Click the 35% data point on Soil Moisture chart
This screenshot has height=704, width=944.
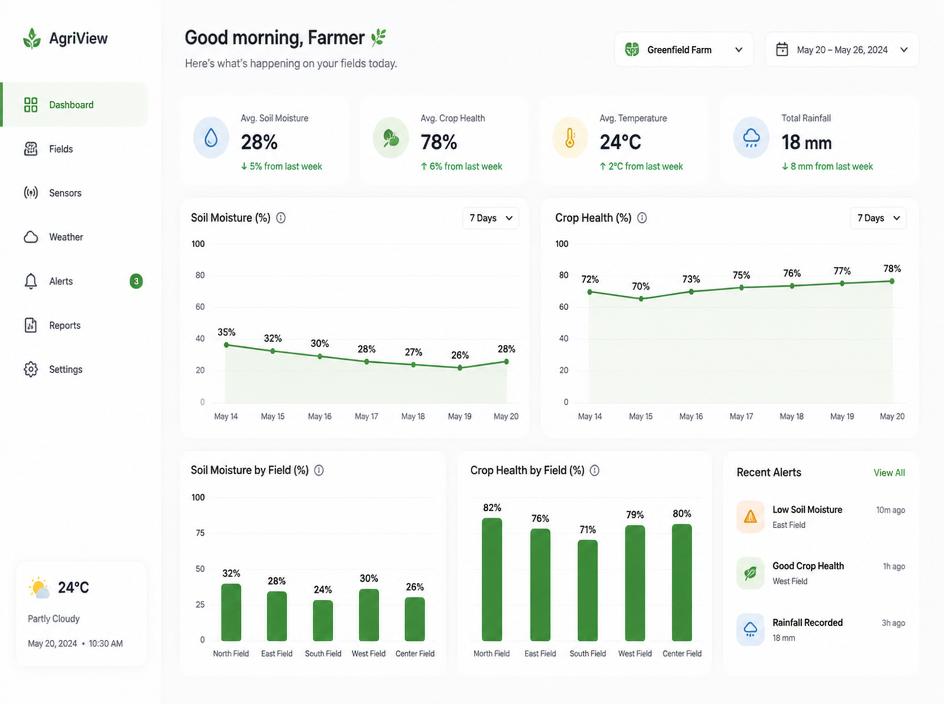[226, 345]
